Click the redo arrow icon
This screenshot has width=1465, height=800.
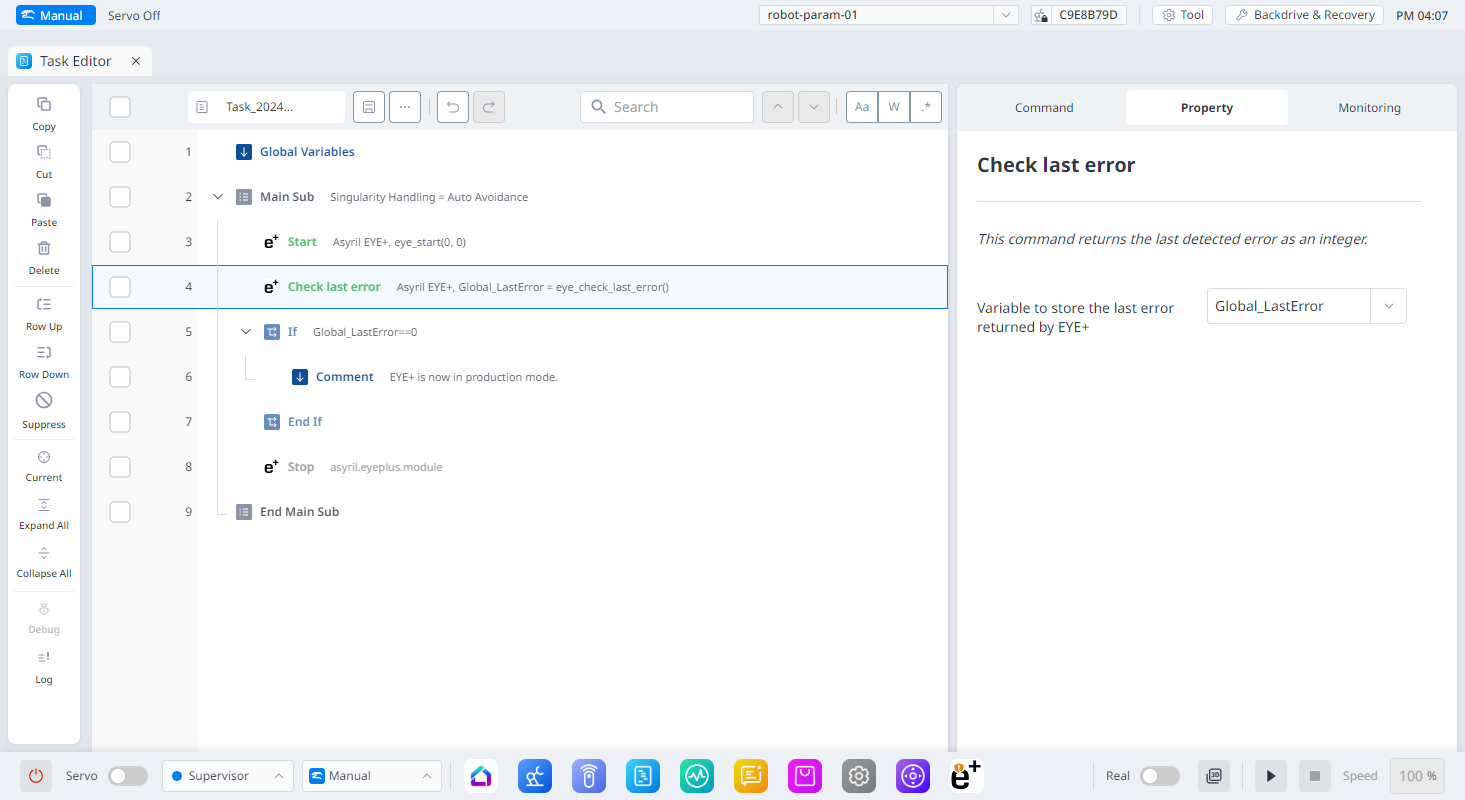click(x=489, y=107)
